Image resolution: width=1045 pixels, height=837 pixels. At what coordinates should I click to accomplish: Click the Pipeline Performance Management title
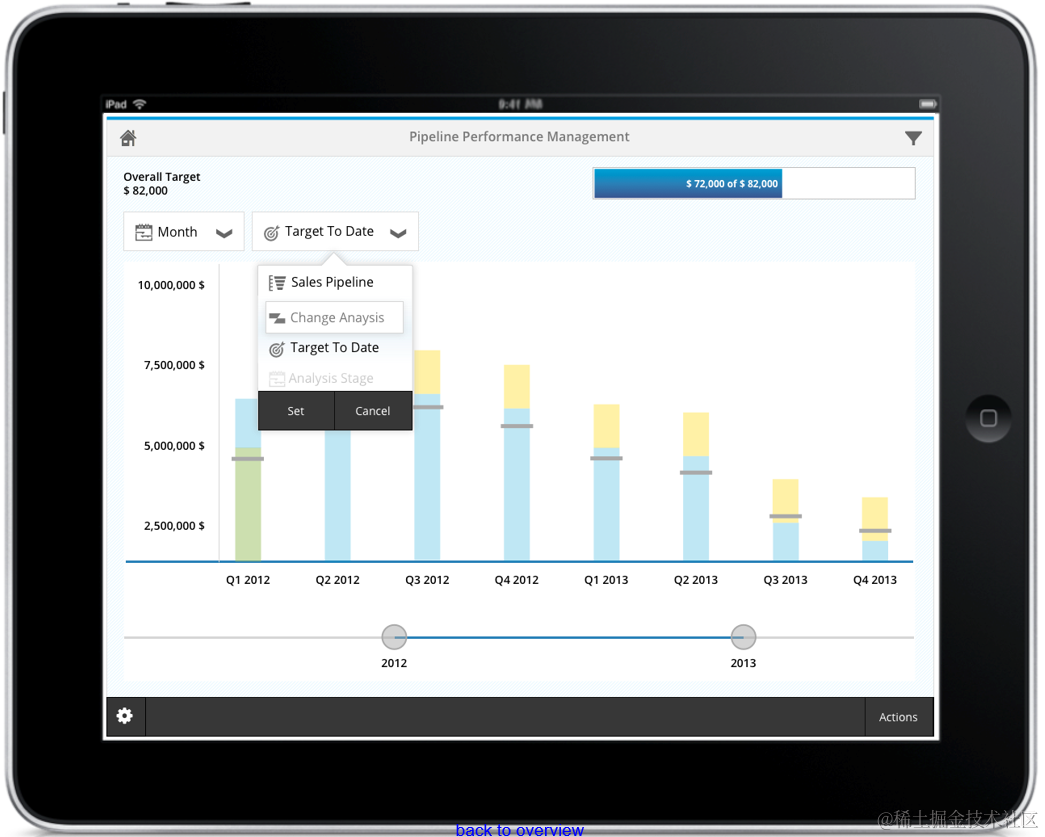[x=519, y=137]
